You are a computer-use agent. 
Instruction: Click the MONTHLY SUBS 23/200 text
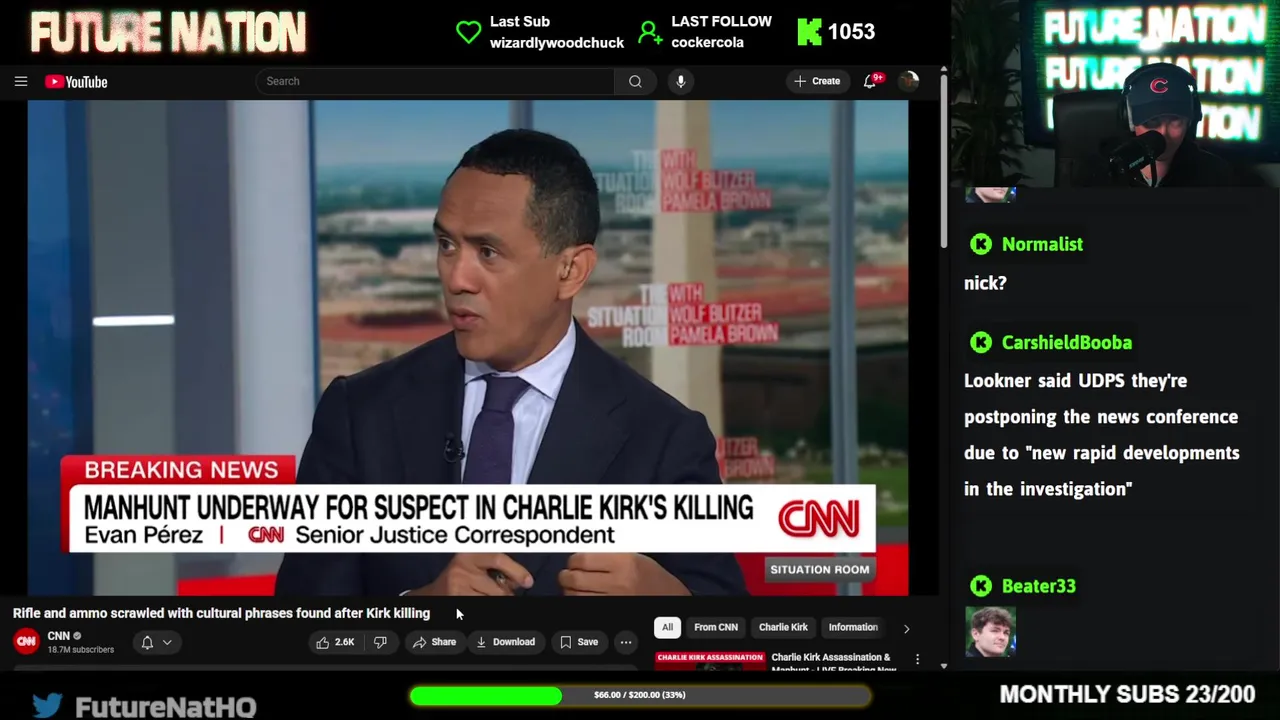click(x=1127, y=694)
